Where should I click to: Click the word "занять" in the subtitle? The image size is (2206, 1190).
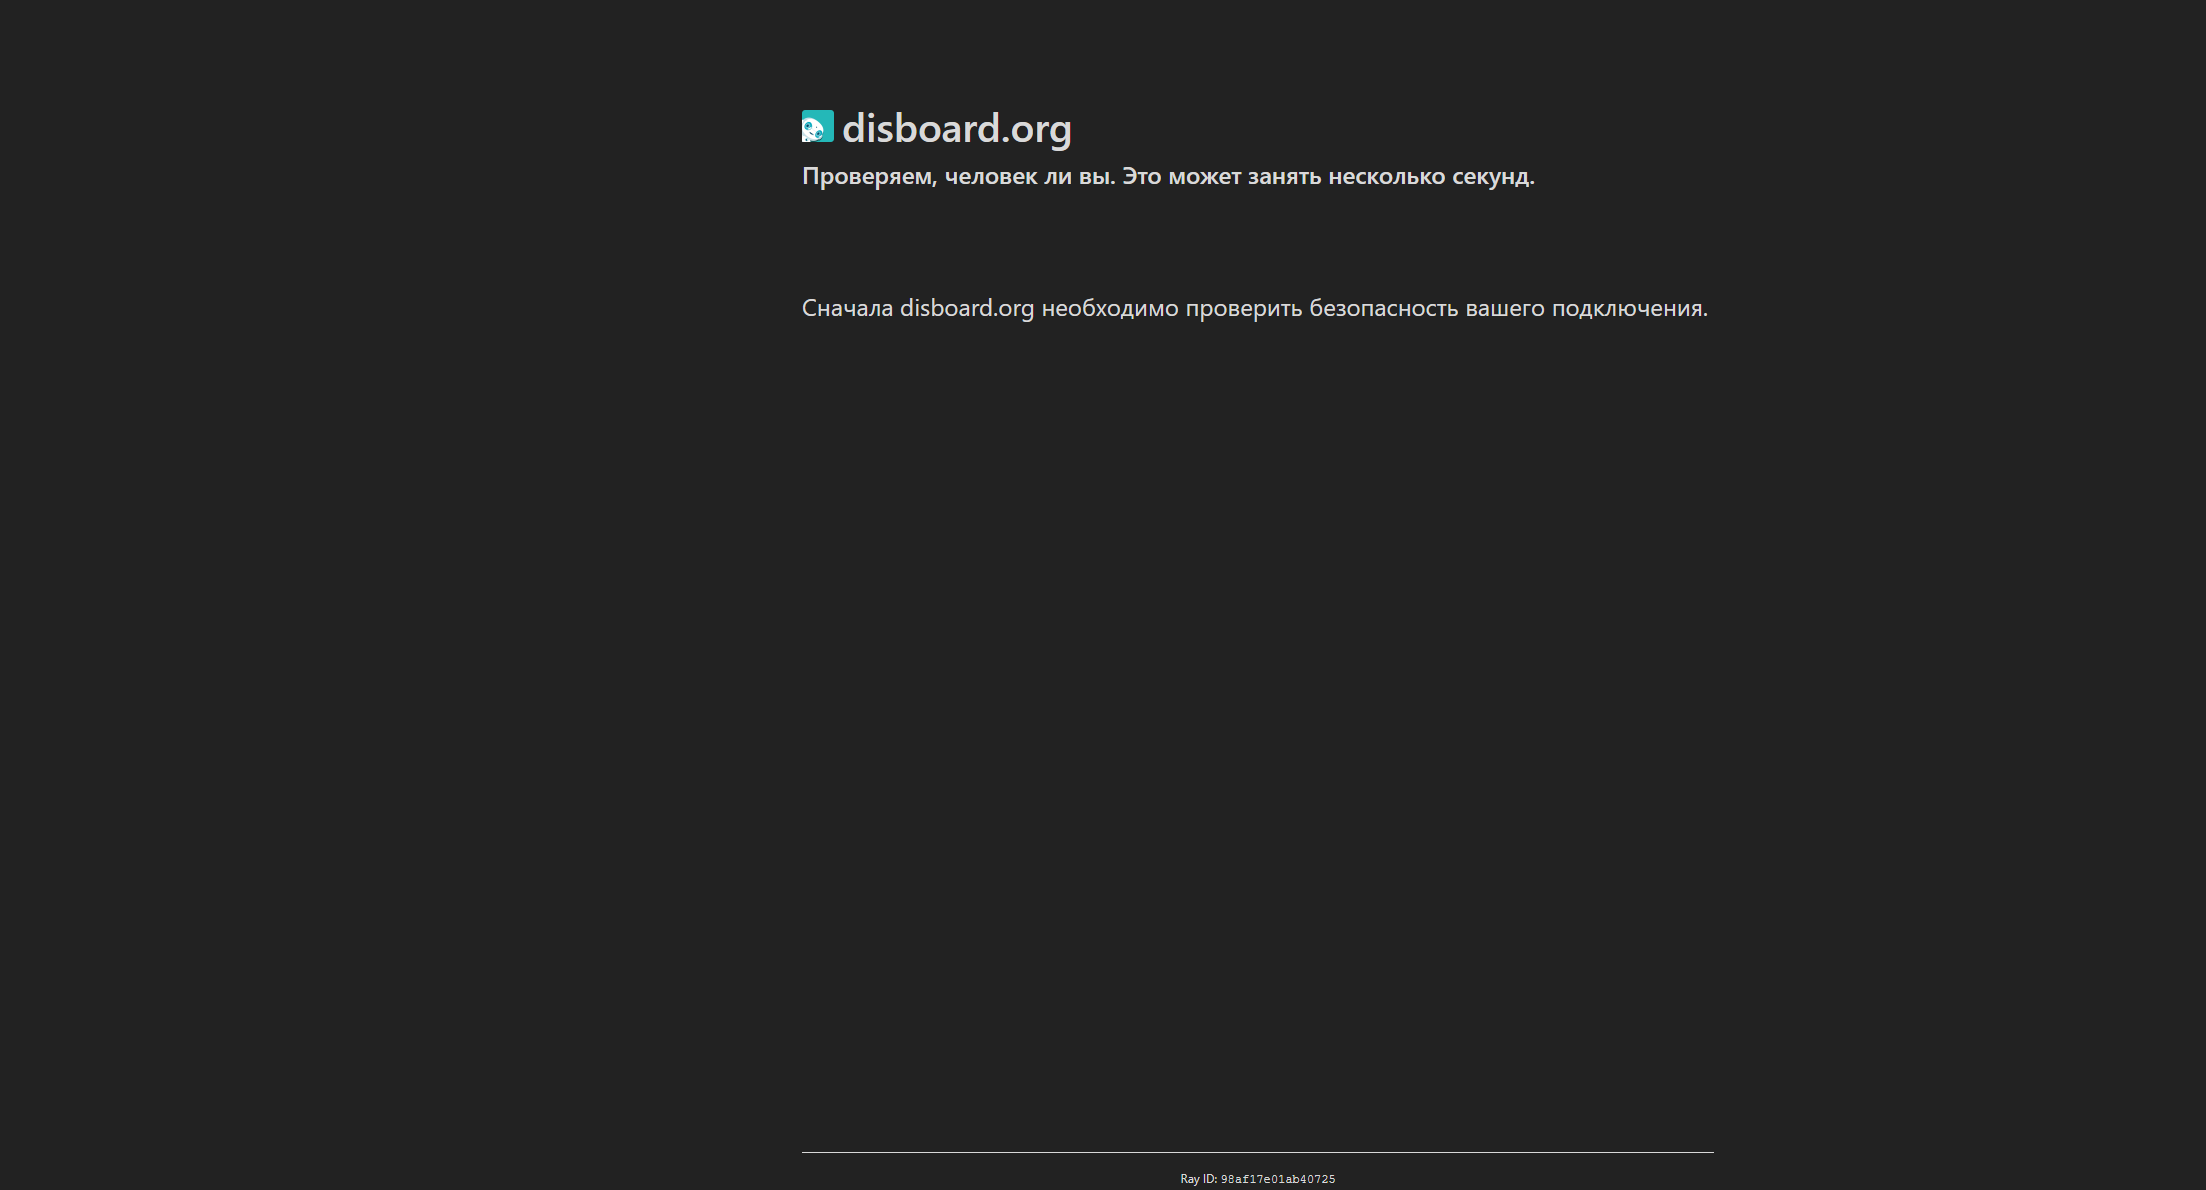coord(1284,176)
